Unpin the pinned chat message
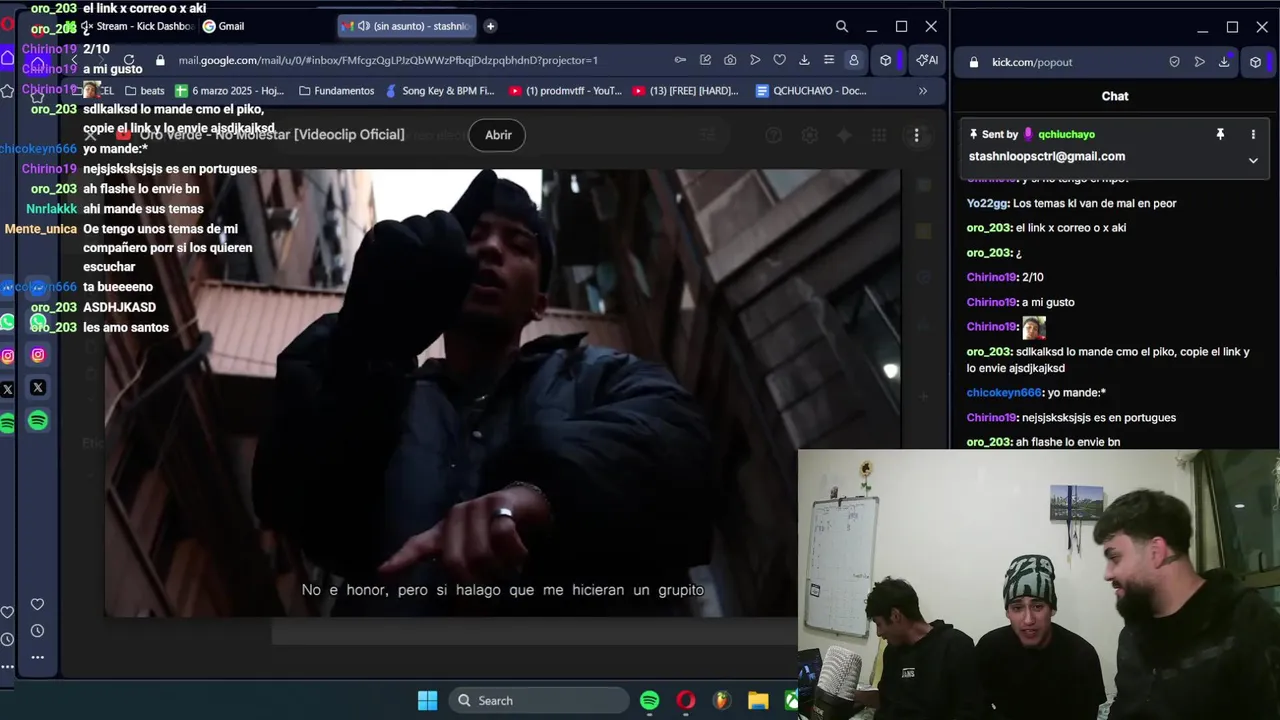The width and height of the screenshot is (1280, 720). [1220, 134]
